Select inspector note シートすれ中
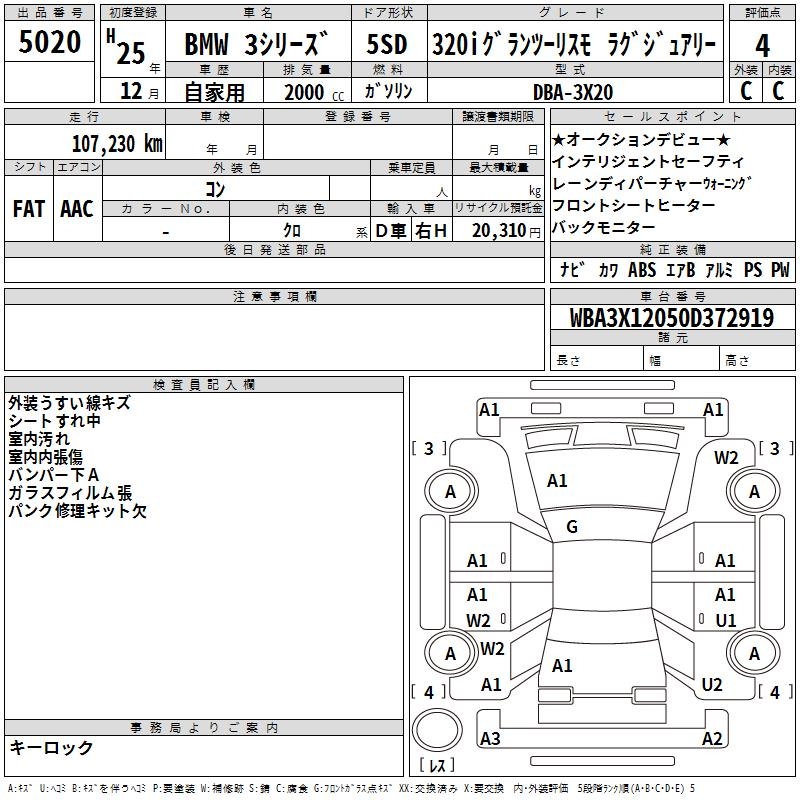 pos(55,421)
